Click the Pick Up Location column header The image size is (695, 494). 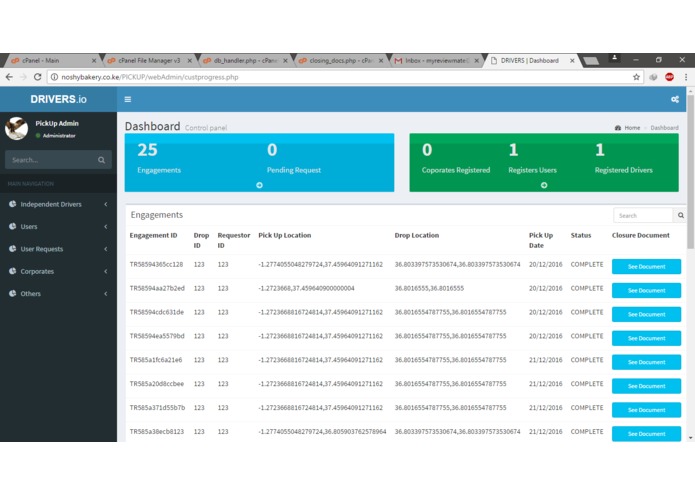[x=285, y=235]
